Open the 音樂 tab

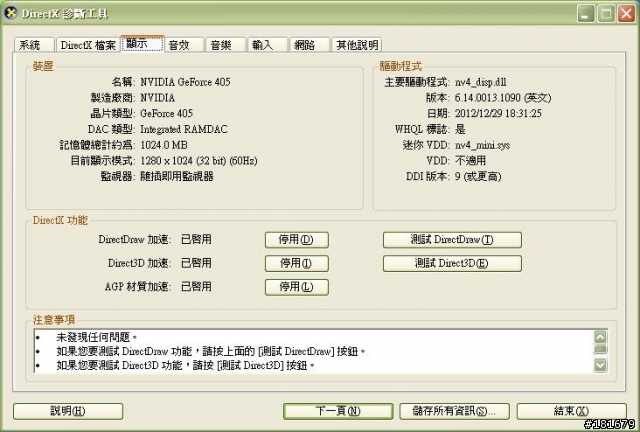click(226, 45)
